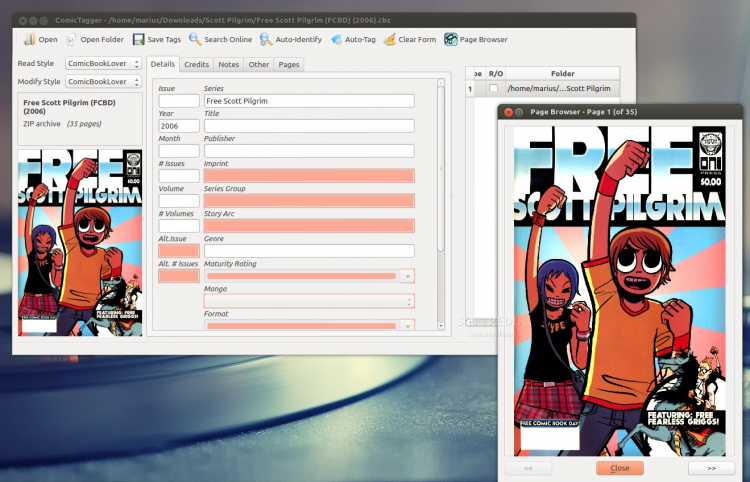This screenshot has width=750, height=482.
Task: Click the Alt.Issue input field
Action: coord(179,251)
